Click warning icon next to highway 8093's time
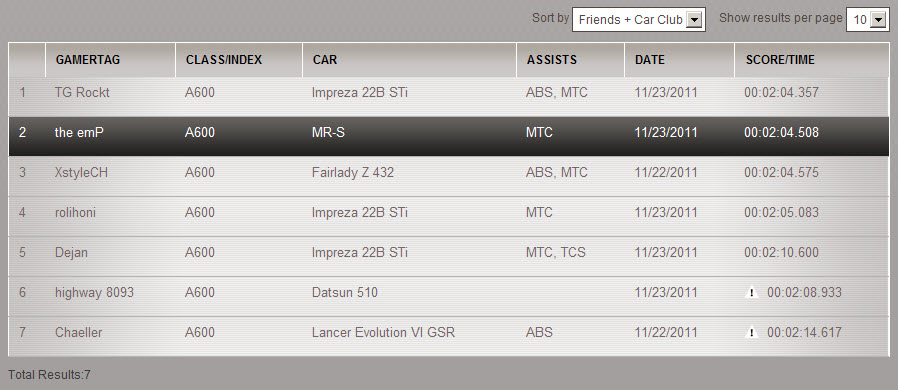 (751, 293)
